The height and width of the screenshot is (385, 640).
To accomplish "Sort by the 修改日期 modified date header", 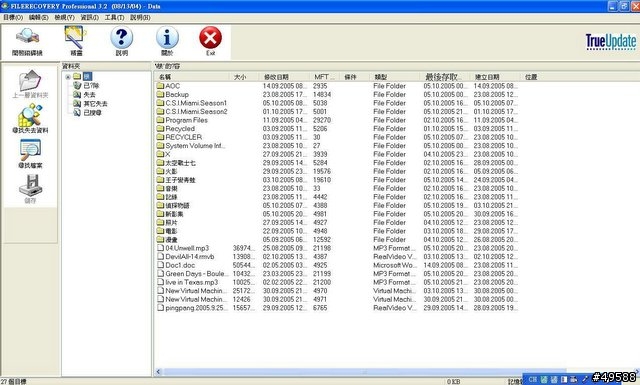I will (284, 77).
